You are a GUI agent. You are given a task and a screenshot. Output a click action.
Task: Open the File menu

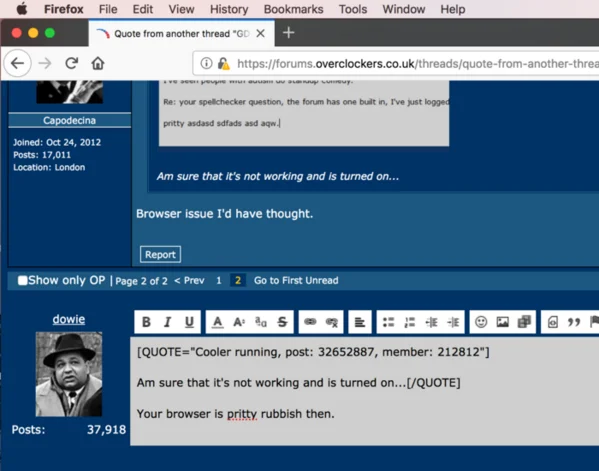tap(108, 9)
